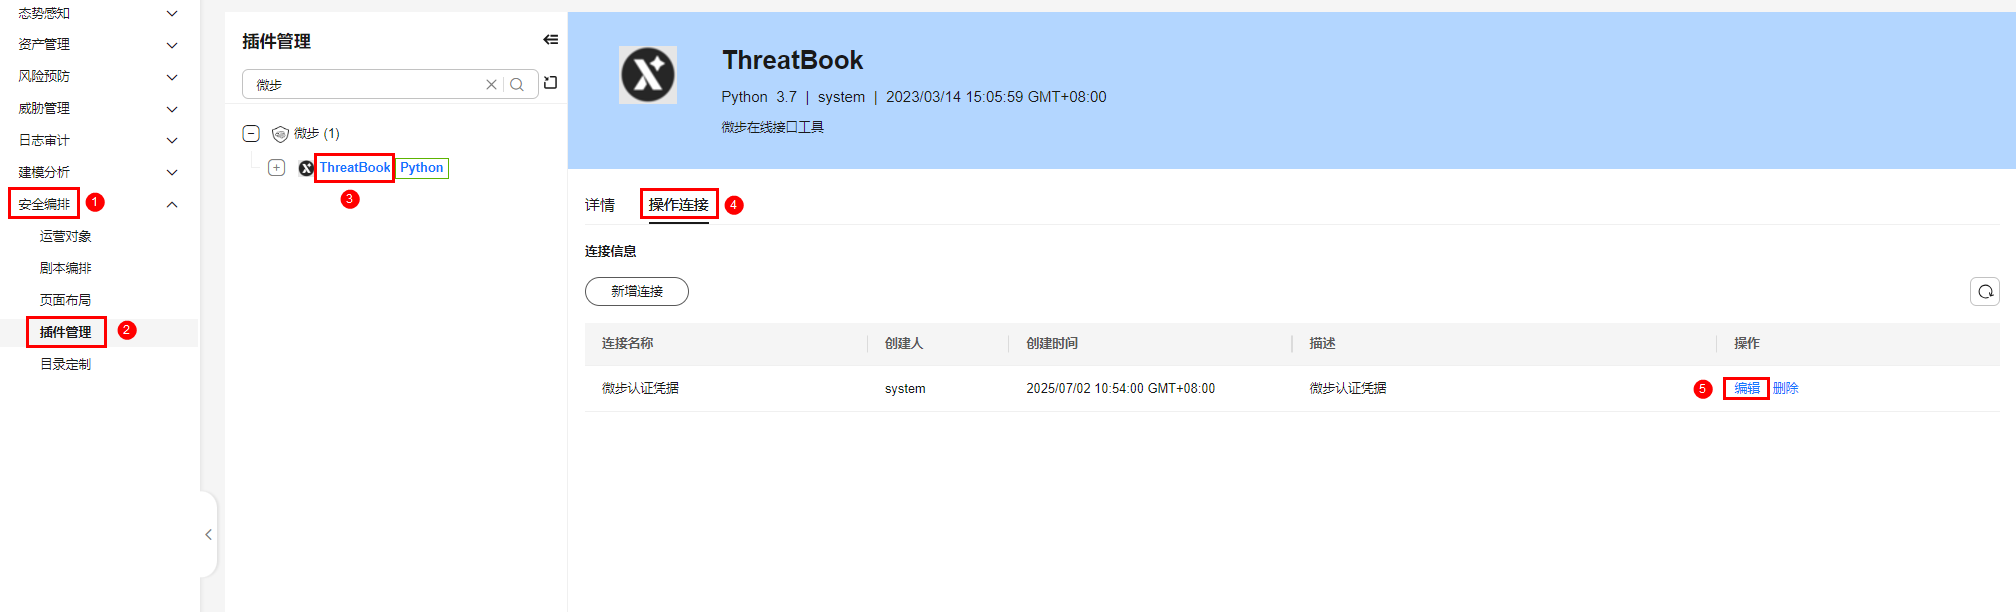Expand the 日志审计 menu

pos(172,141)
